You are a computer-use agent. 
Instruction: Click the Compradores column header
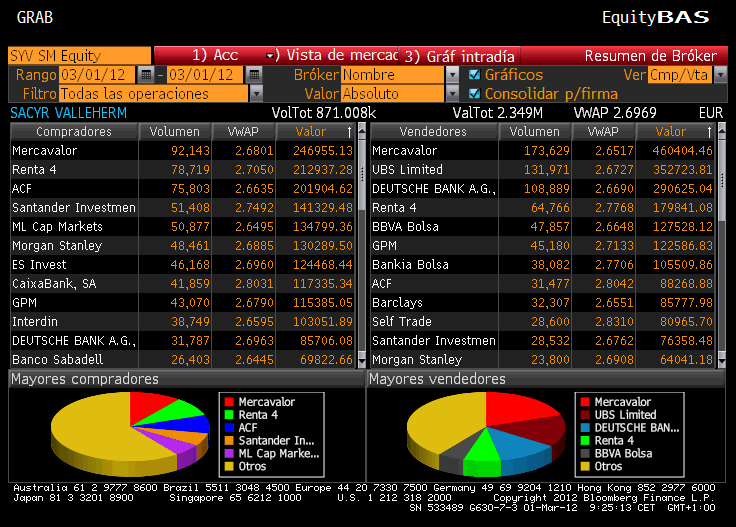74,132
